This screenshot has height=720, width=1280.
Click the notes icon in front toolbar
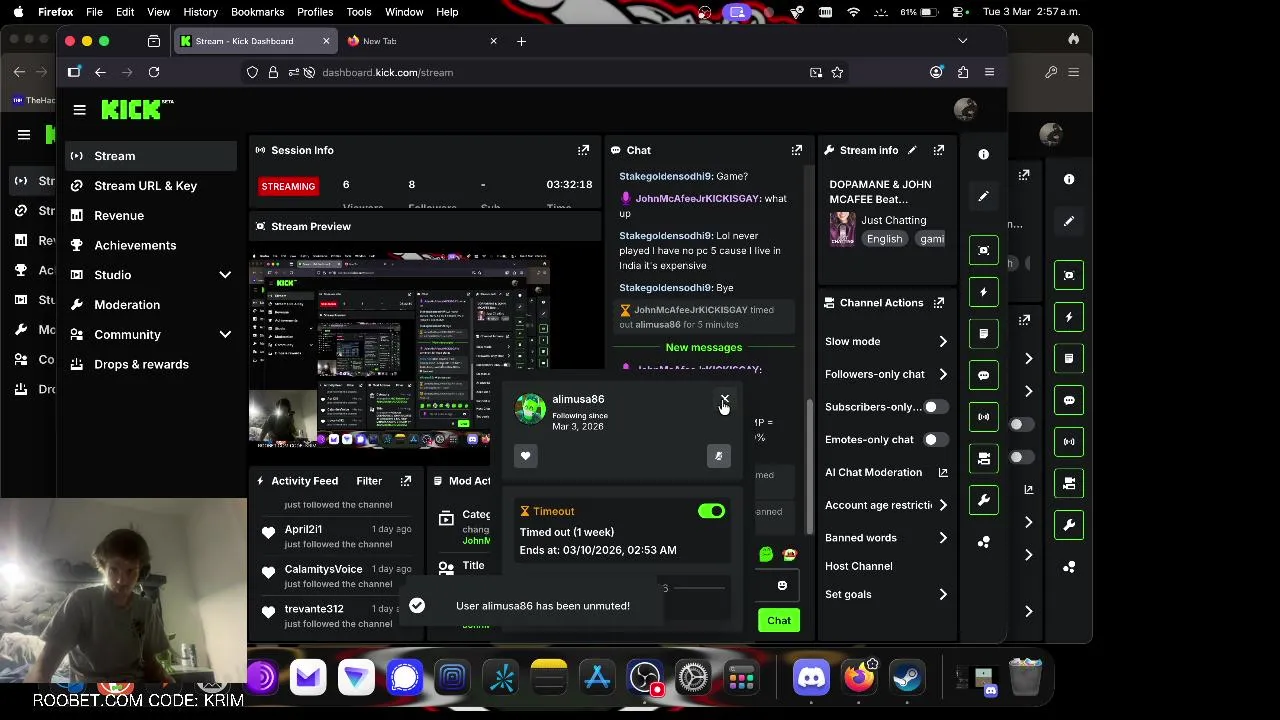pos(984,334)
